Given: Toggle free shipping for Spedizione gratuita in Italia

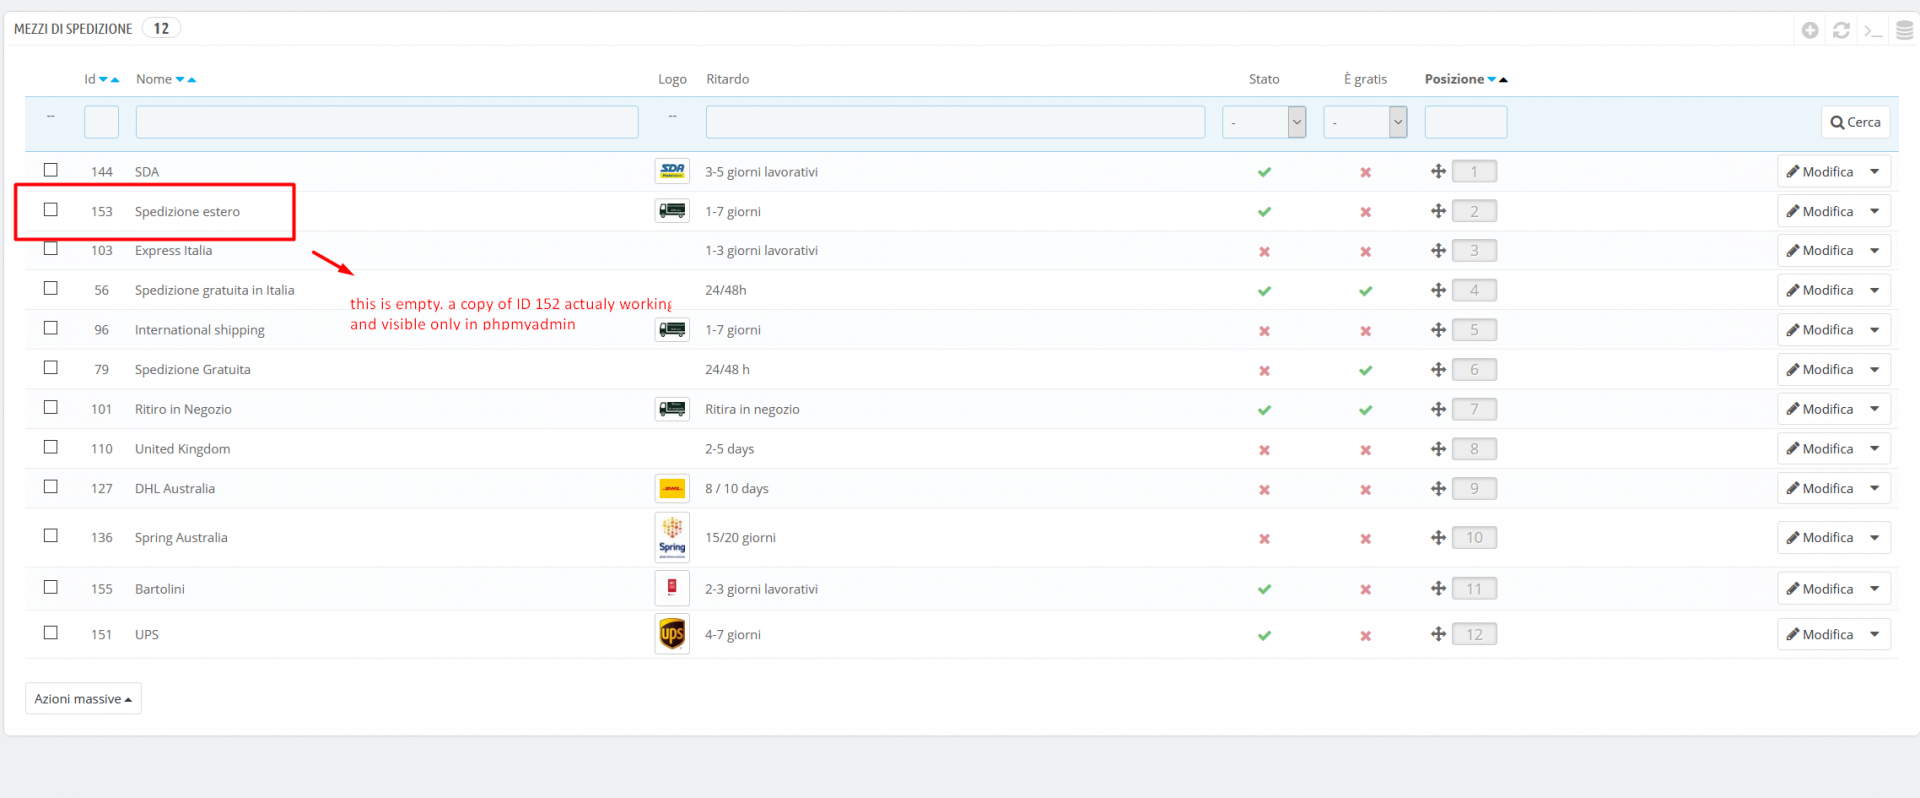Looking at the screenshot, I should pos(1365,291).
